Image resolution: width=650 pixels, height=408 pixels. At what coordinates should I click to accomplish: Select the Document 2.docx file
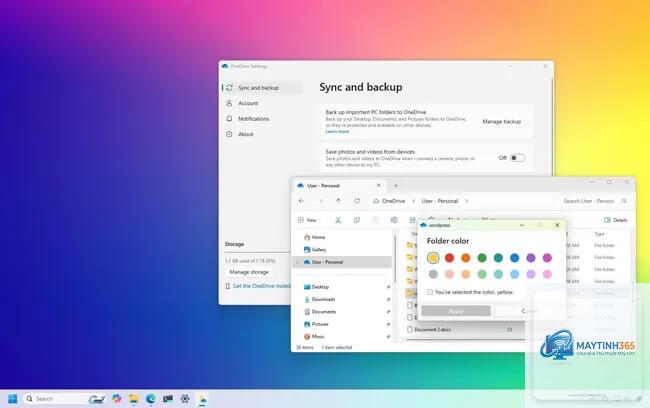pos(432,329)
